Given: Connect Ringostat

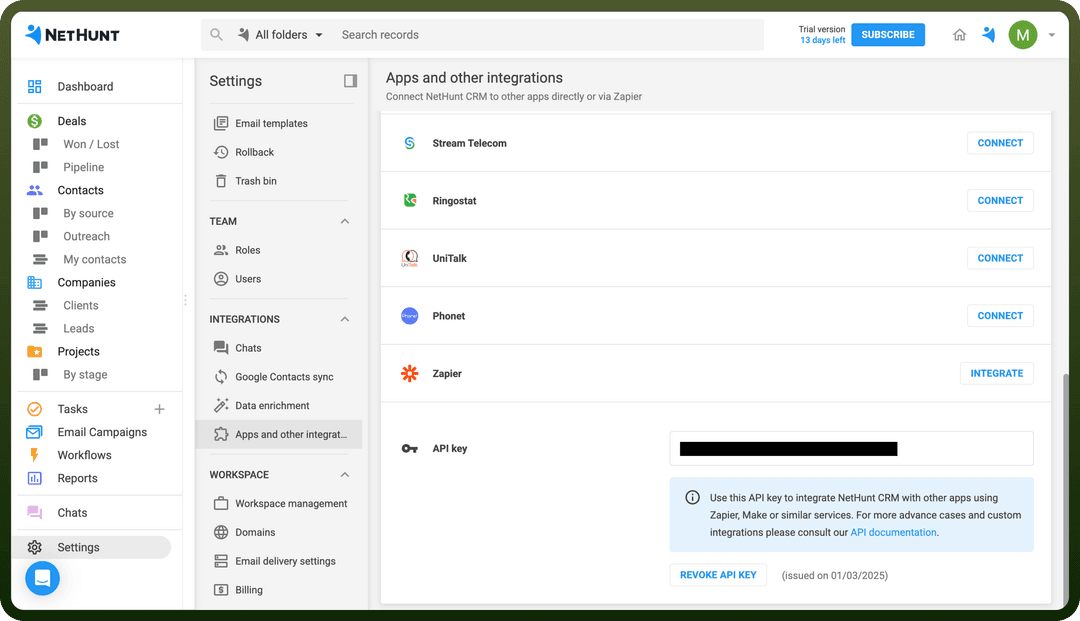Looking at the screenshot, I should [1000, 201].
